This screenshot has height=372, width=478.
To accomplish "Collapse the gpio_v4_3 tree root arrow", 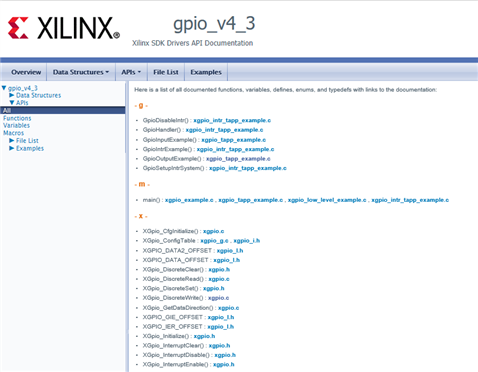I will tap(4, 88).
